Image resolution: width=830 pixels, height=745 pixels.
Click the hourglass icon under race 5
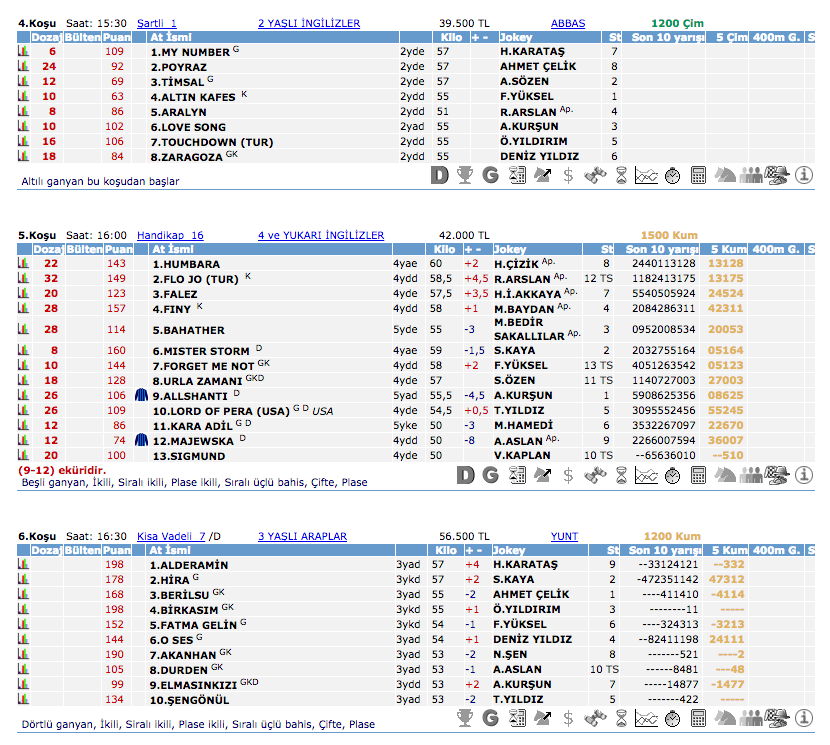pos(621,475)
